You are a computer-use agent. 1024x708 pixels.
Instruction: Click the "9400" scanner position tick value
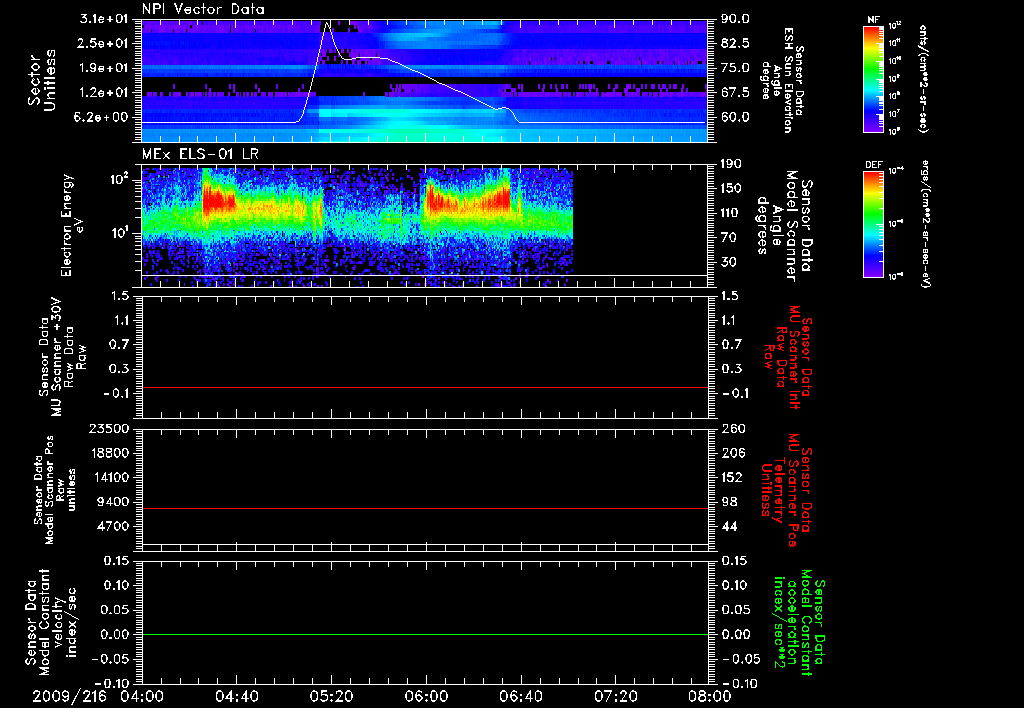coord(114,502)
